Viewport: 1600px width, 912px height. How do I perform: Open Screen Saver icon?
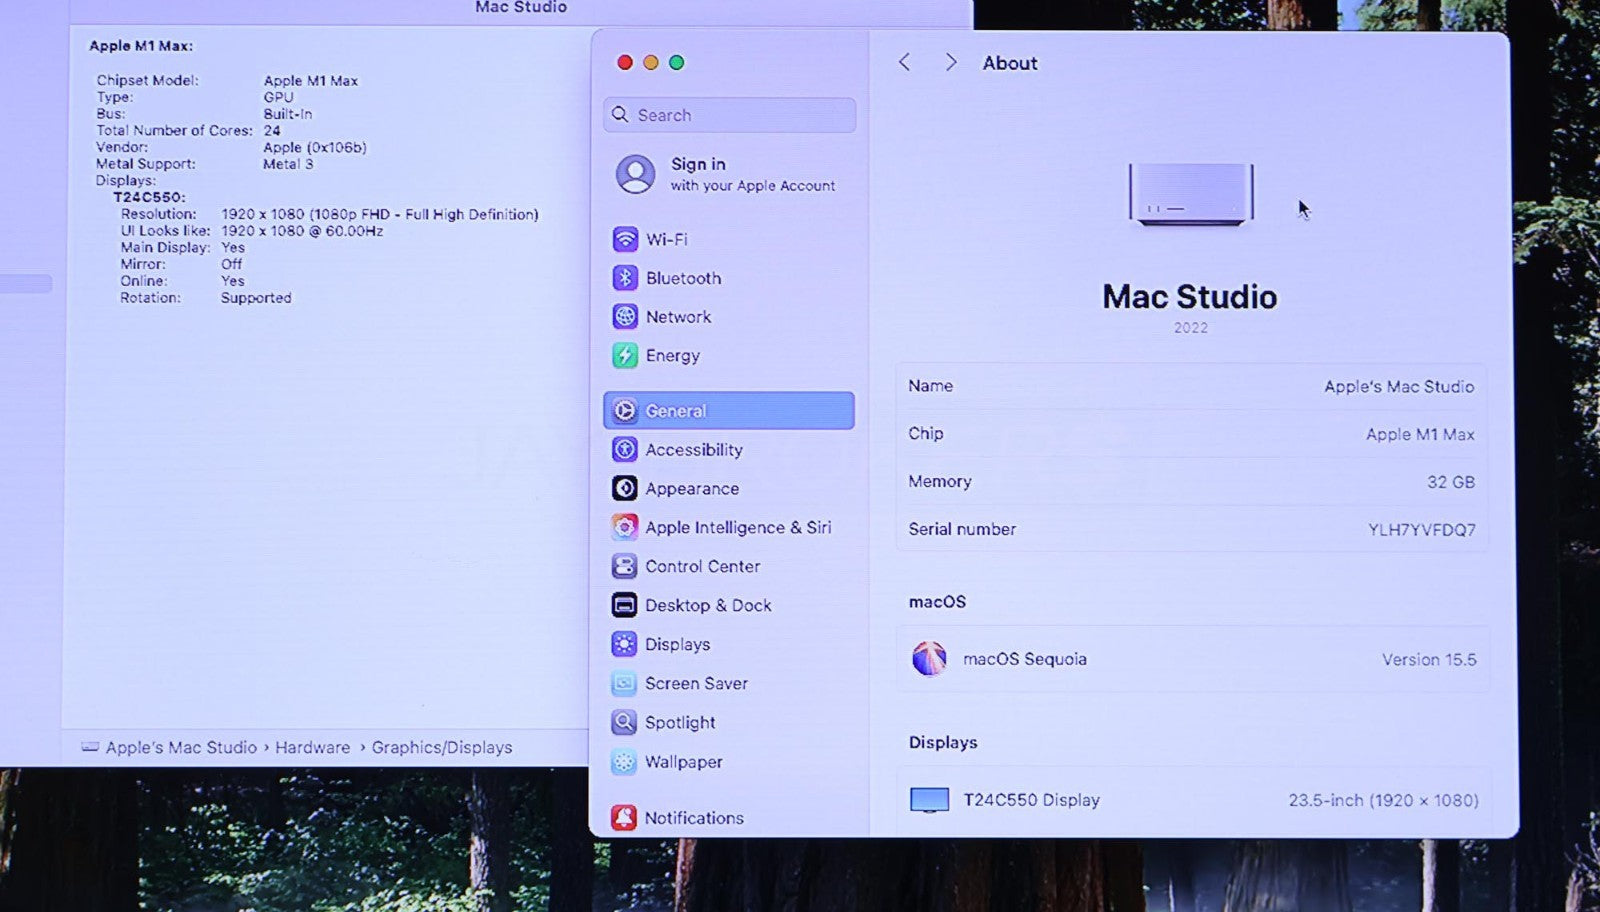625,683
